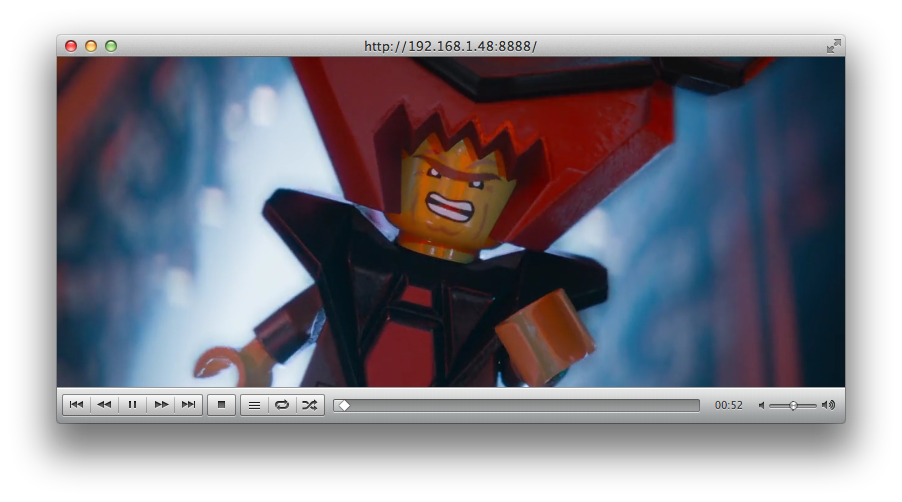
Task: Zoom the window with green button
Action: pos(111,46)
